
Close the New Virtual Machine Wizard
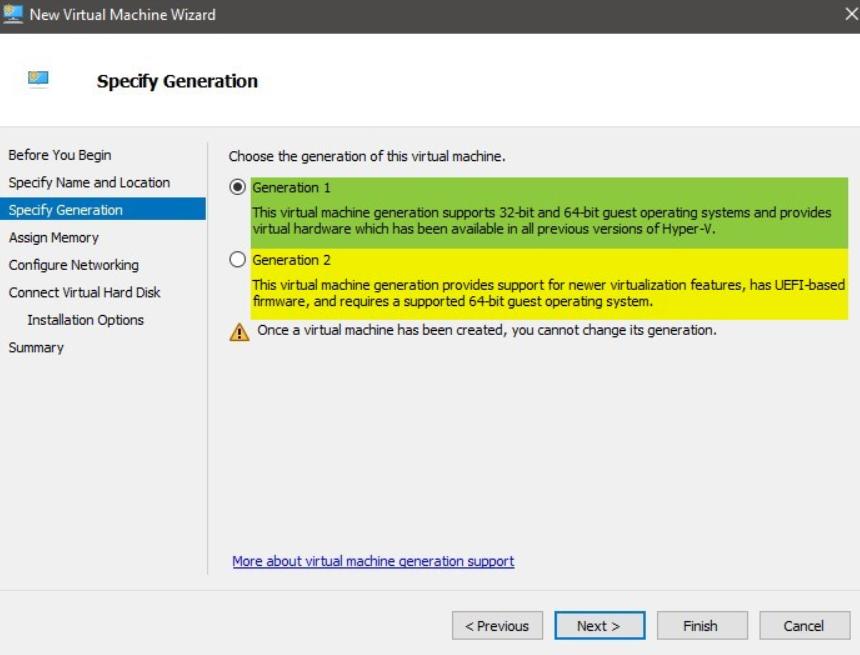[847, 15]
